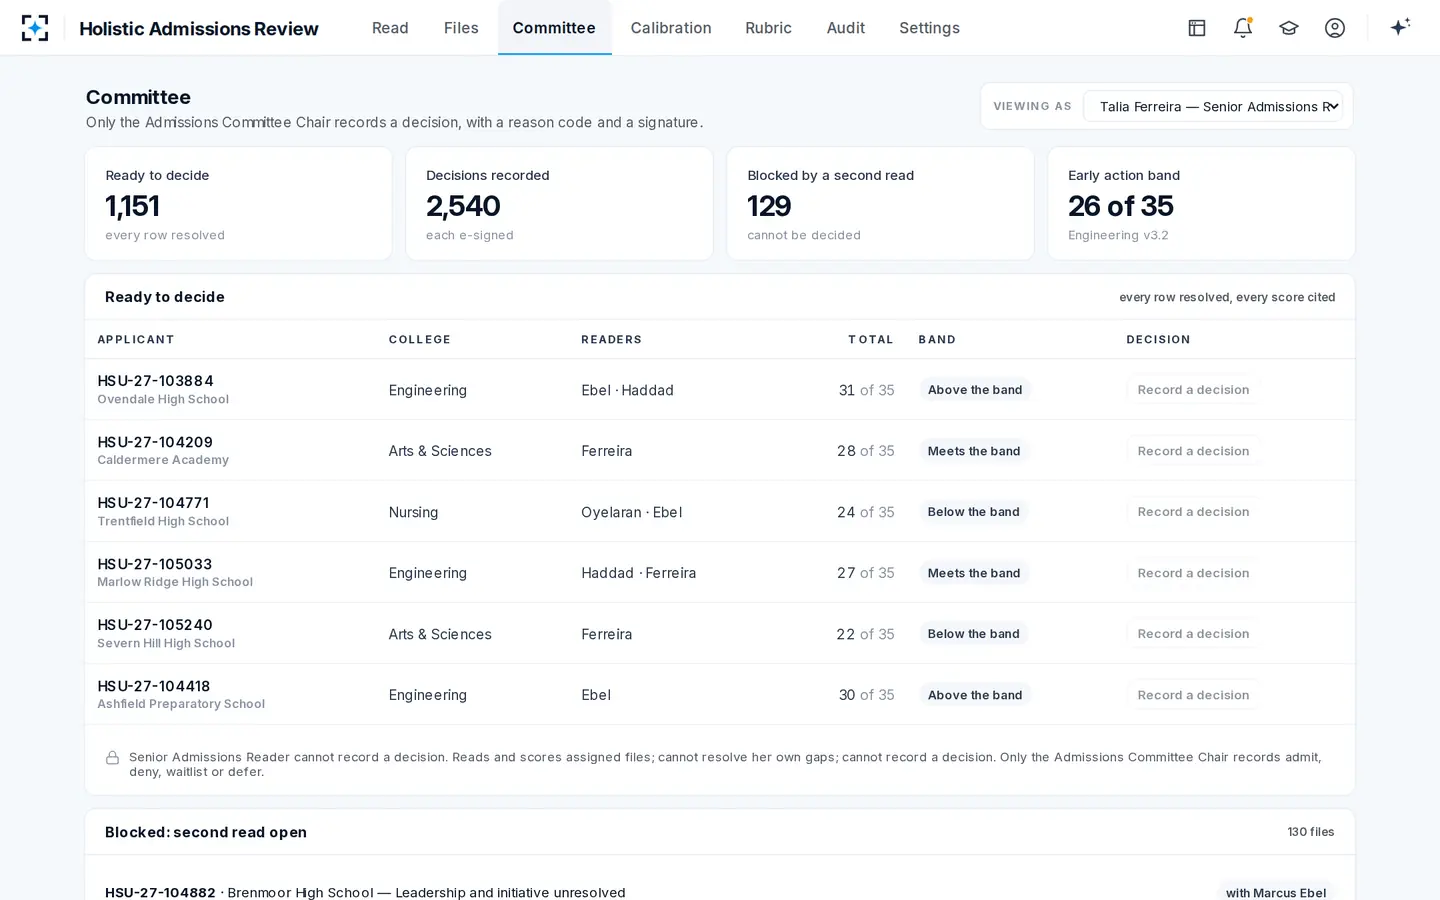Click the College column header

420,340
